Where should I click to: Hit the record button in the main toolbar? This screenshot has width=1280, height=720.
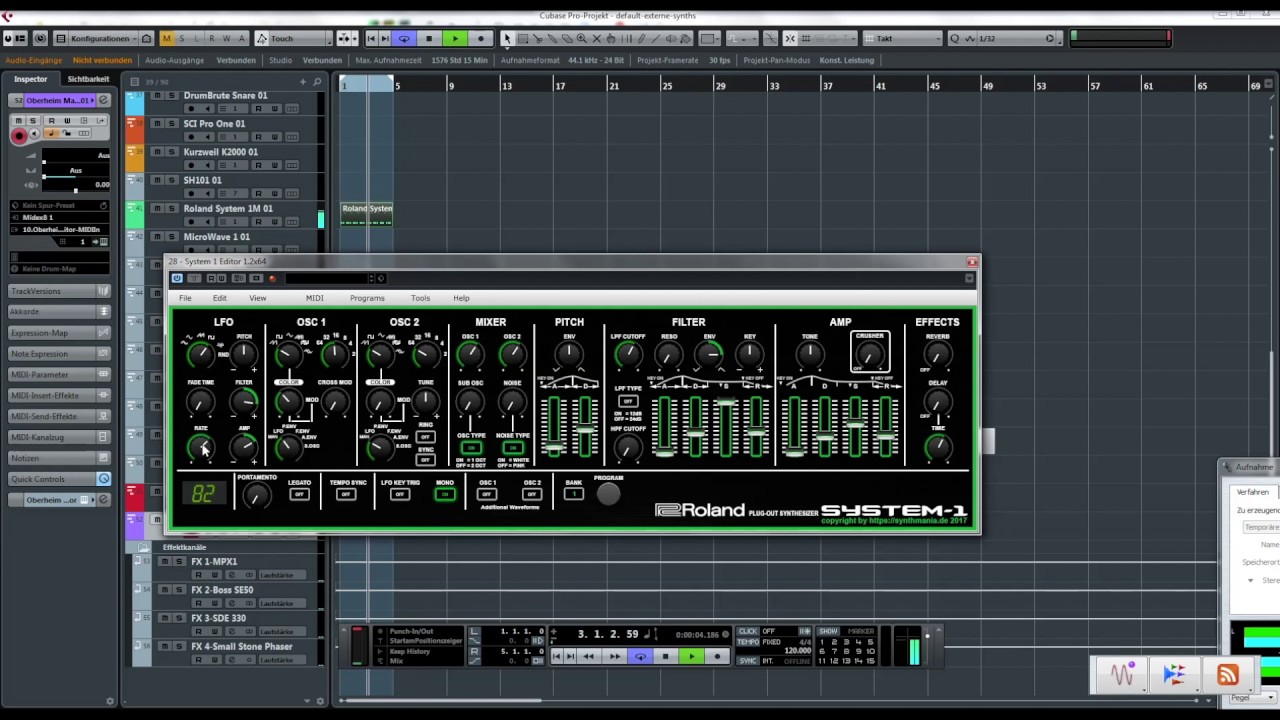pos(481,38)
